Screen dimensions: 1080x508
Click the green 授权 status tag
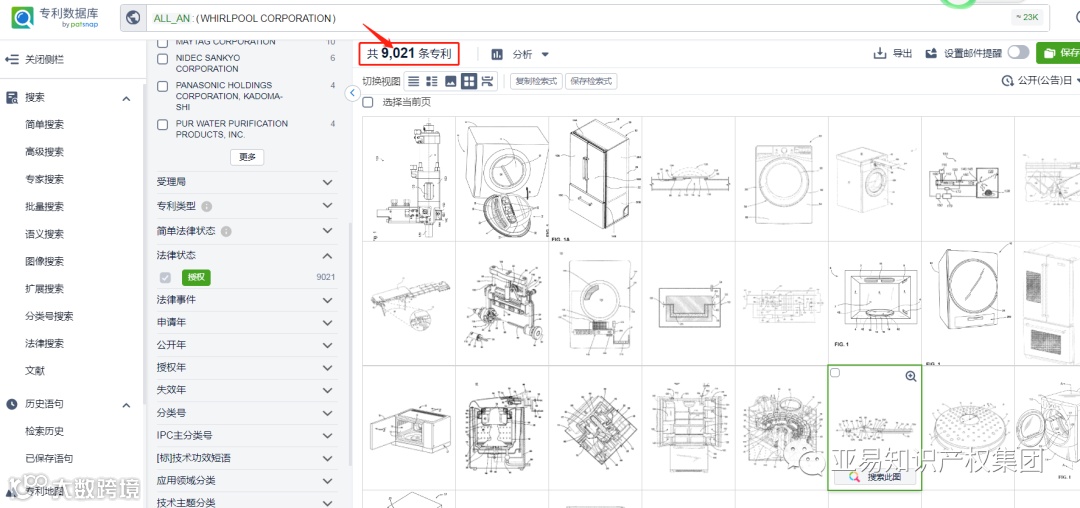(196, 277)
